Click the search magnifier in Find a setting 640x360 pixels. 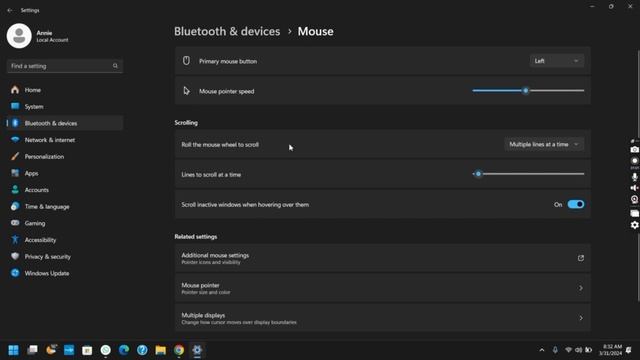point(115,66)
